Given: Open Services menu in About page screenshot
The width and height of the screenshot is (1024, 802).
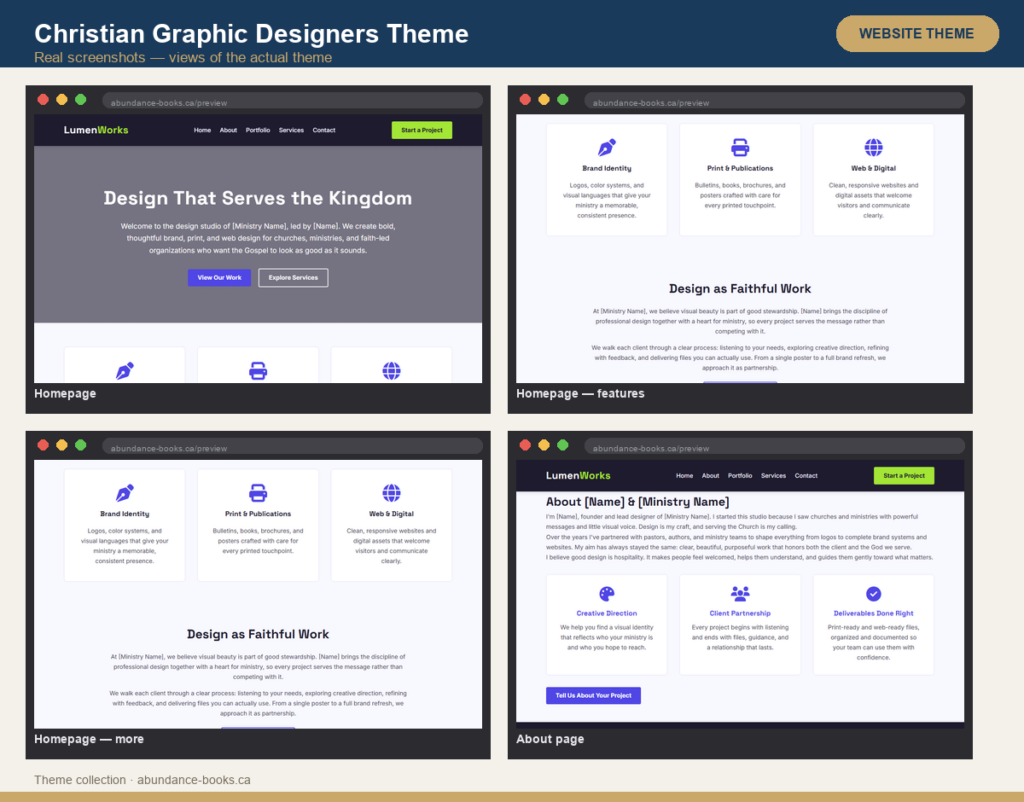Looking at the screenshot, I should (773, 475).
